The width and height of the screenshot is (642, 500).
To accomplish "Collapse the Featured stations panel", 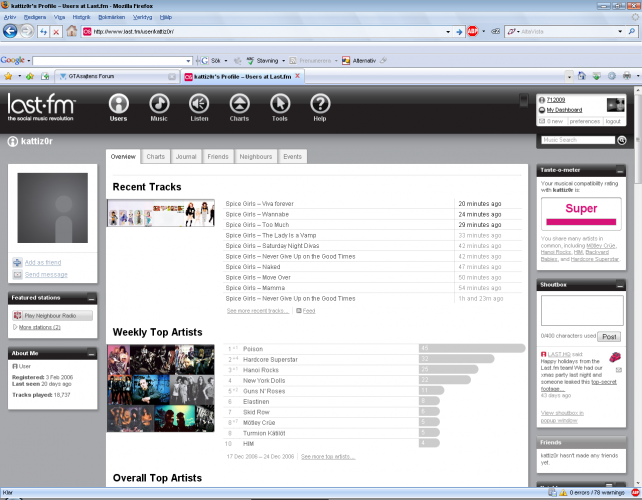I will pyautogui.click(x=91, y=298).
